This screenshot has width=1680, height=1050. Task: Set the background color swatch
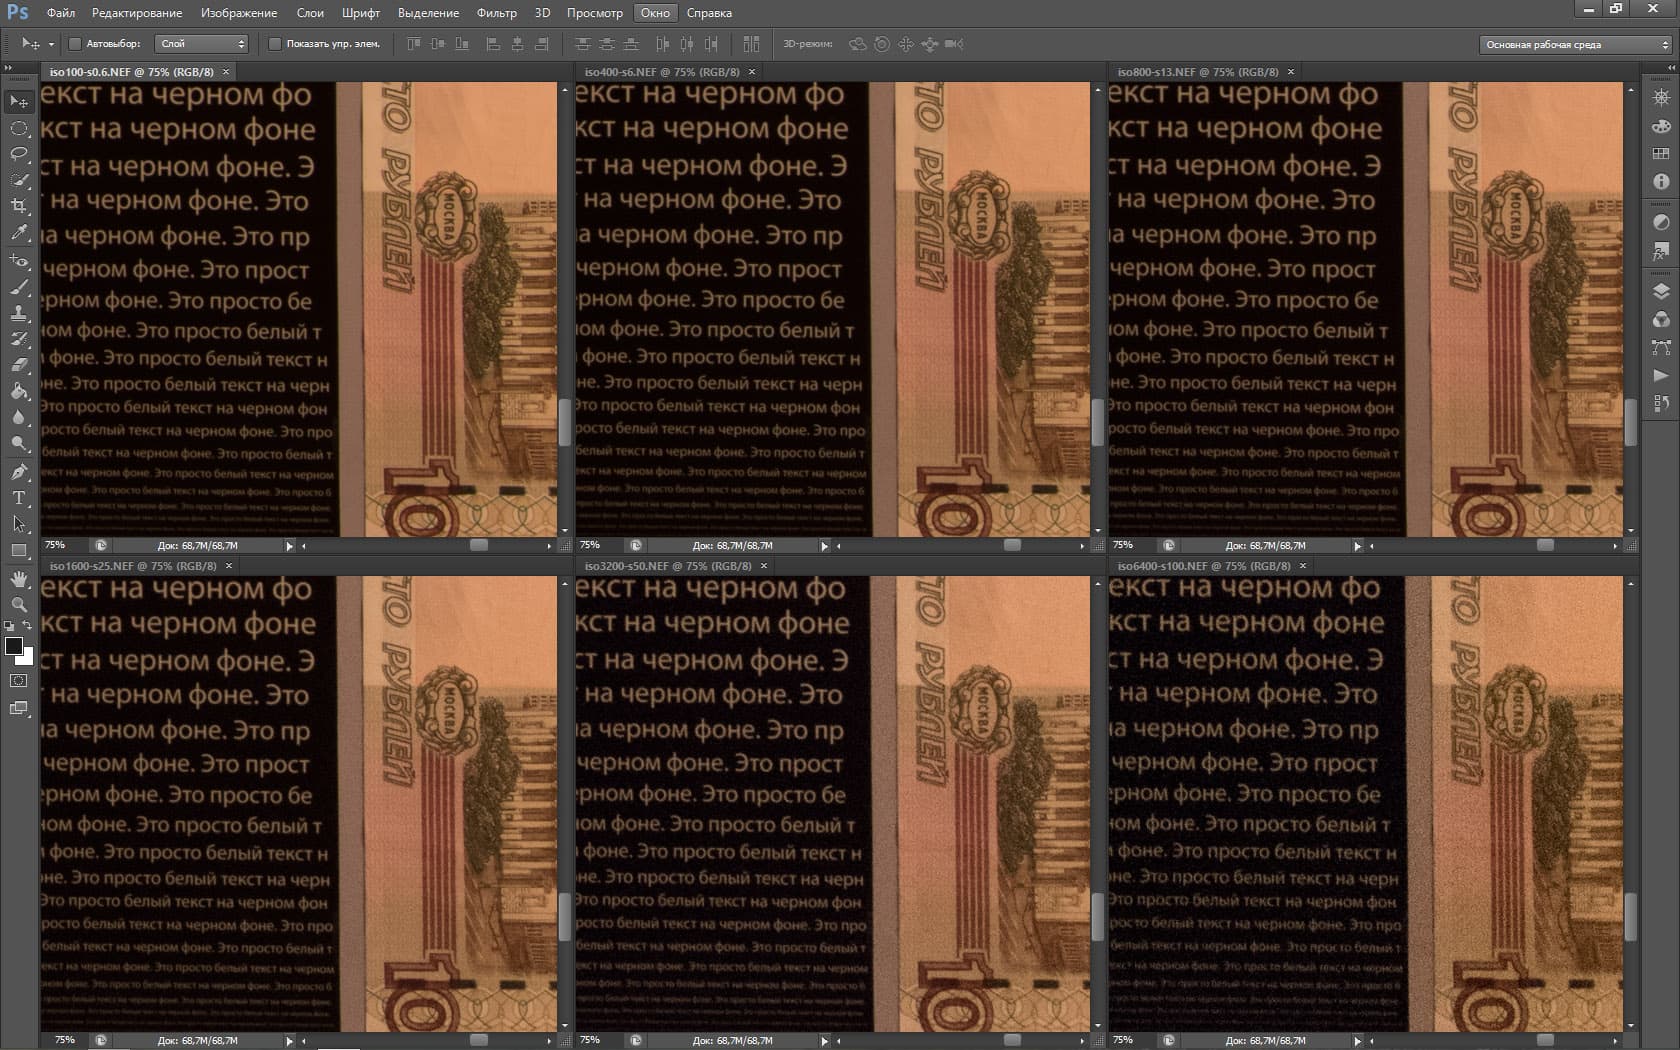click(x=27, y=658)
